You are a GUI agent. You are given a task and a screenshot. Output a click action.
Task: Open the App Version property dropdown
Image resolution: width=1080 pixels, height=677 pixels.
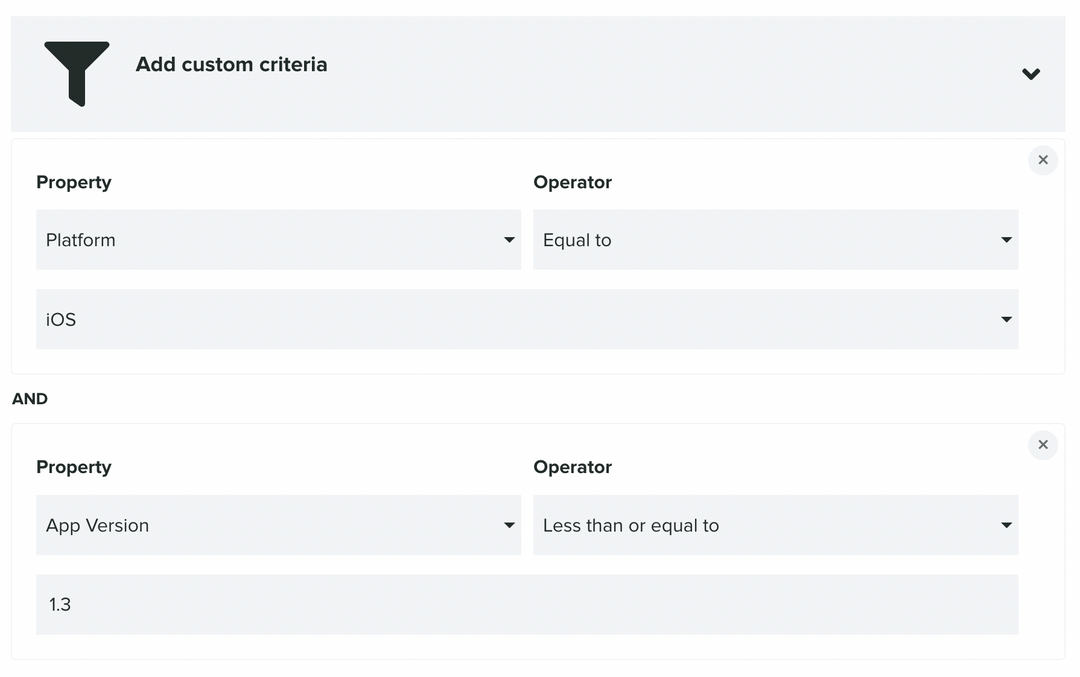278,525
